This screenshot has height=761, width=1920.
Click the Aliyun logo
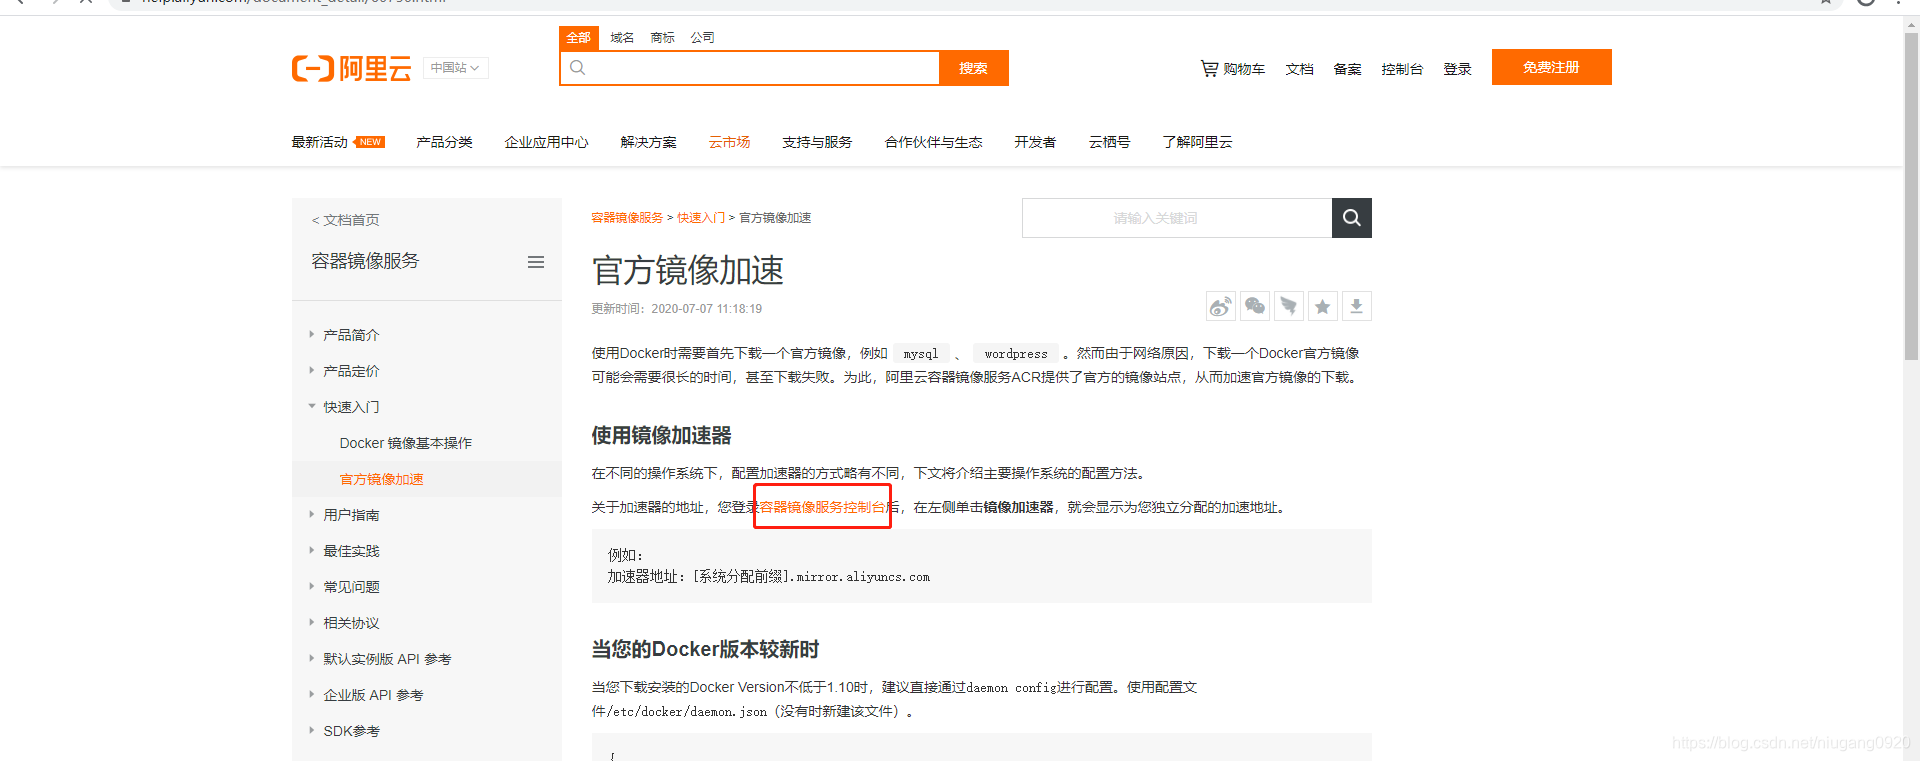coord(351,68)
